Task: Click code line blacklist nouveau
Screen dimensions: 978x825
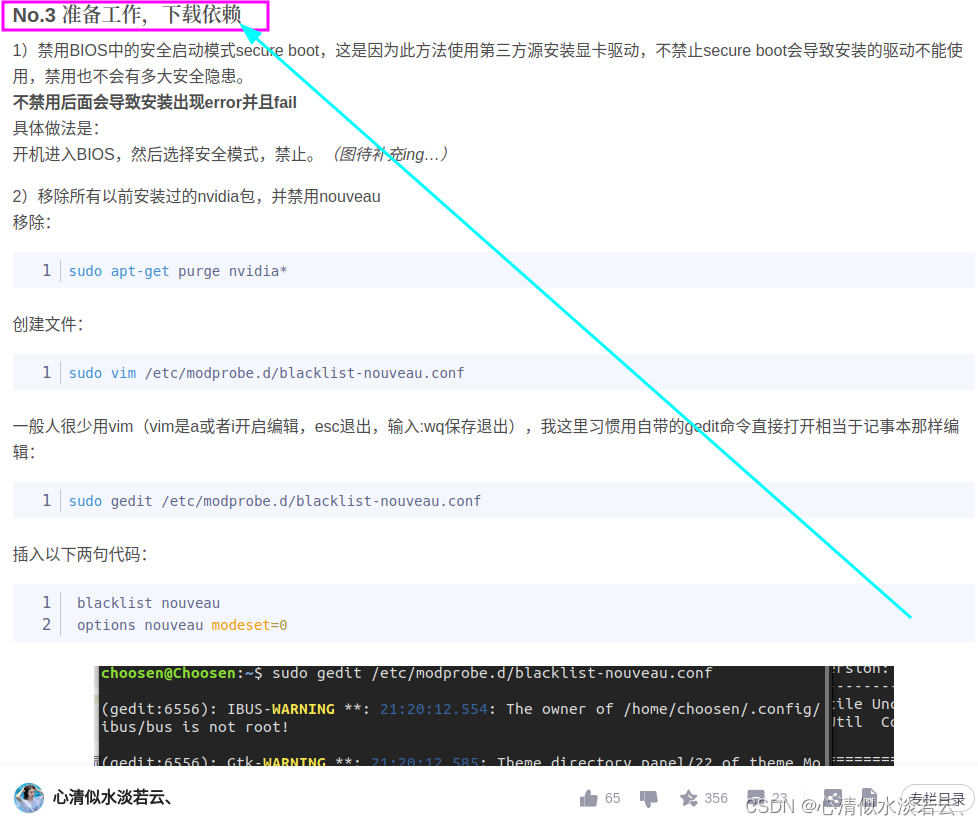Action: click(x=148, y=603)
